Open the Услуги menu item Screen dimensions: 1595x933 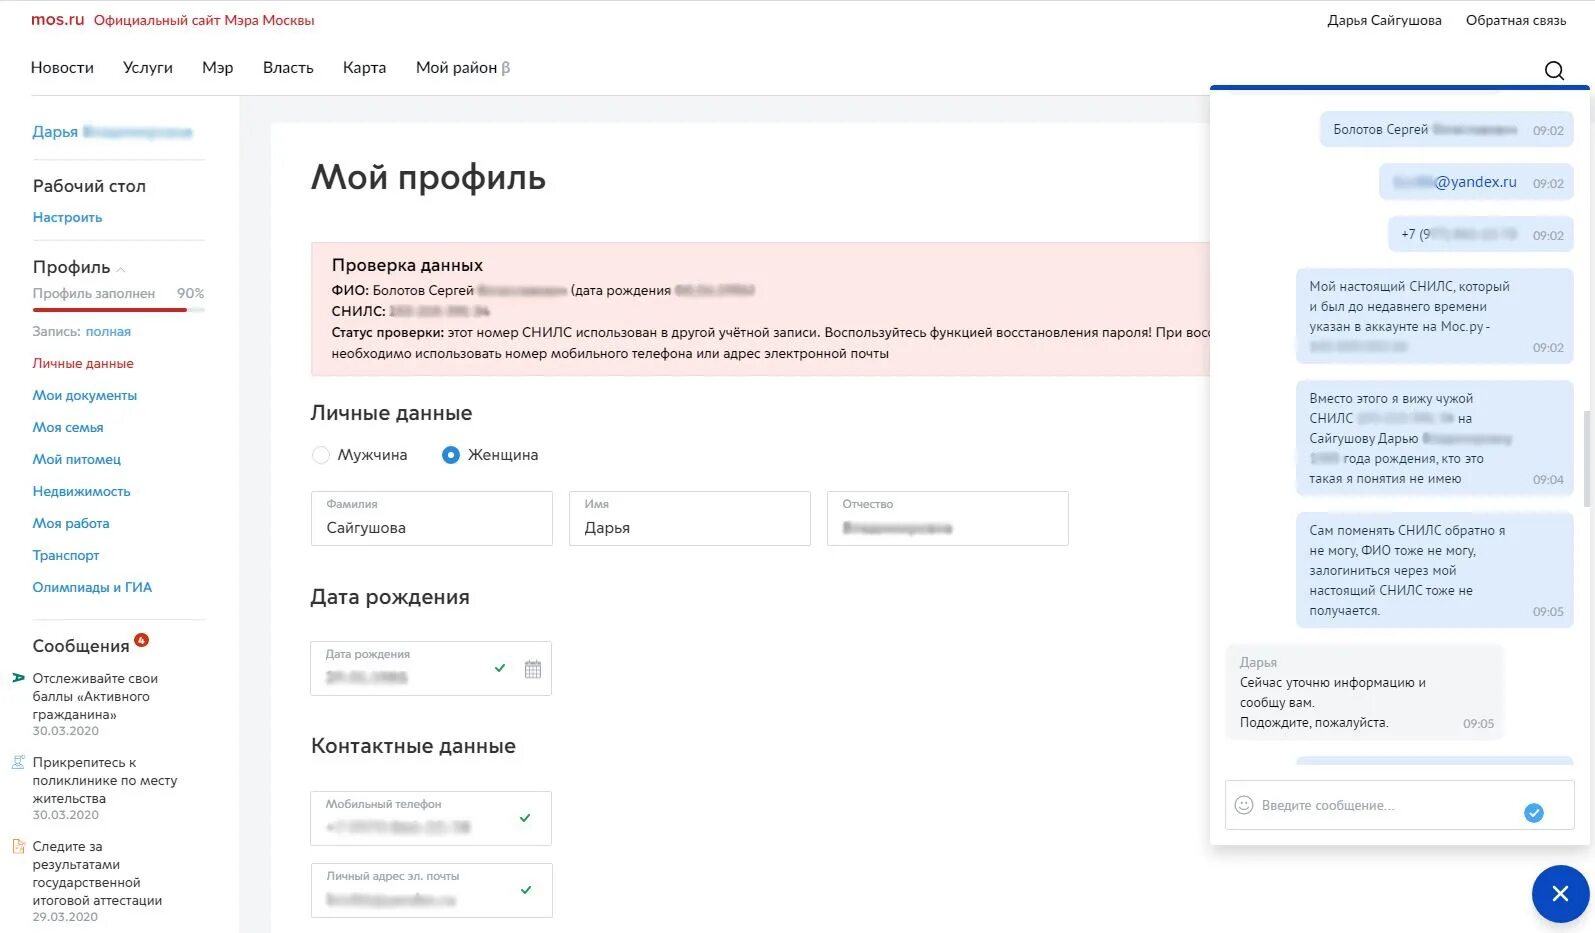148,68
